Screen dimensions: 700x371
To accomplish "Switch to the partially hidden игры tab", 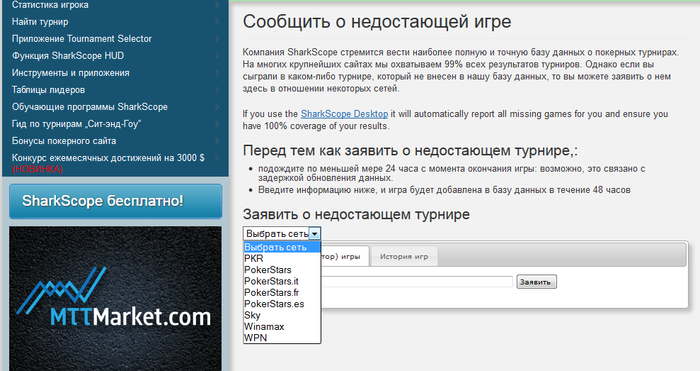I will click(345, 257).
